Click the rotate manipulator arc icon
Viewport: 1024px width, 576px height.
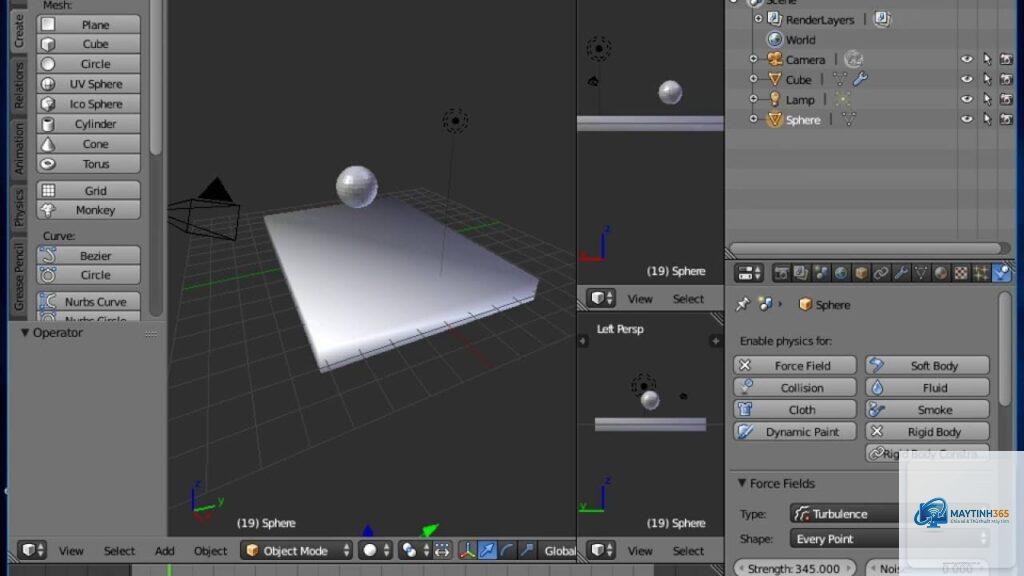pos(507,551)
